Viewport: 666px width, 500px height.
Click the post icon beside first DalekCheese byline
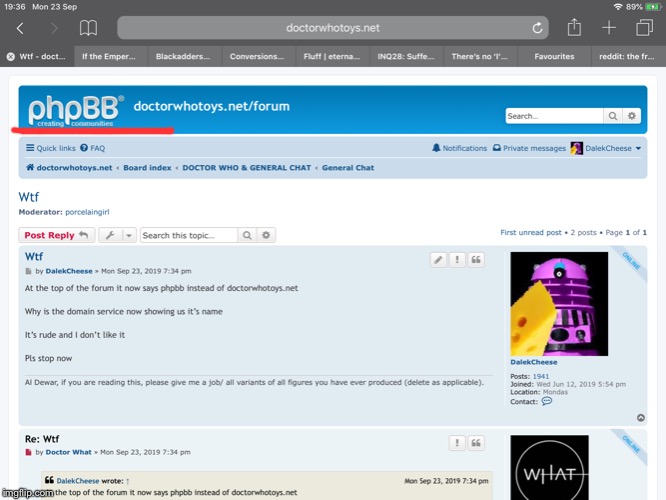click(x=28, y=271)
